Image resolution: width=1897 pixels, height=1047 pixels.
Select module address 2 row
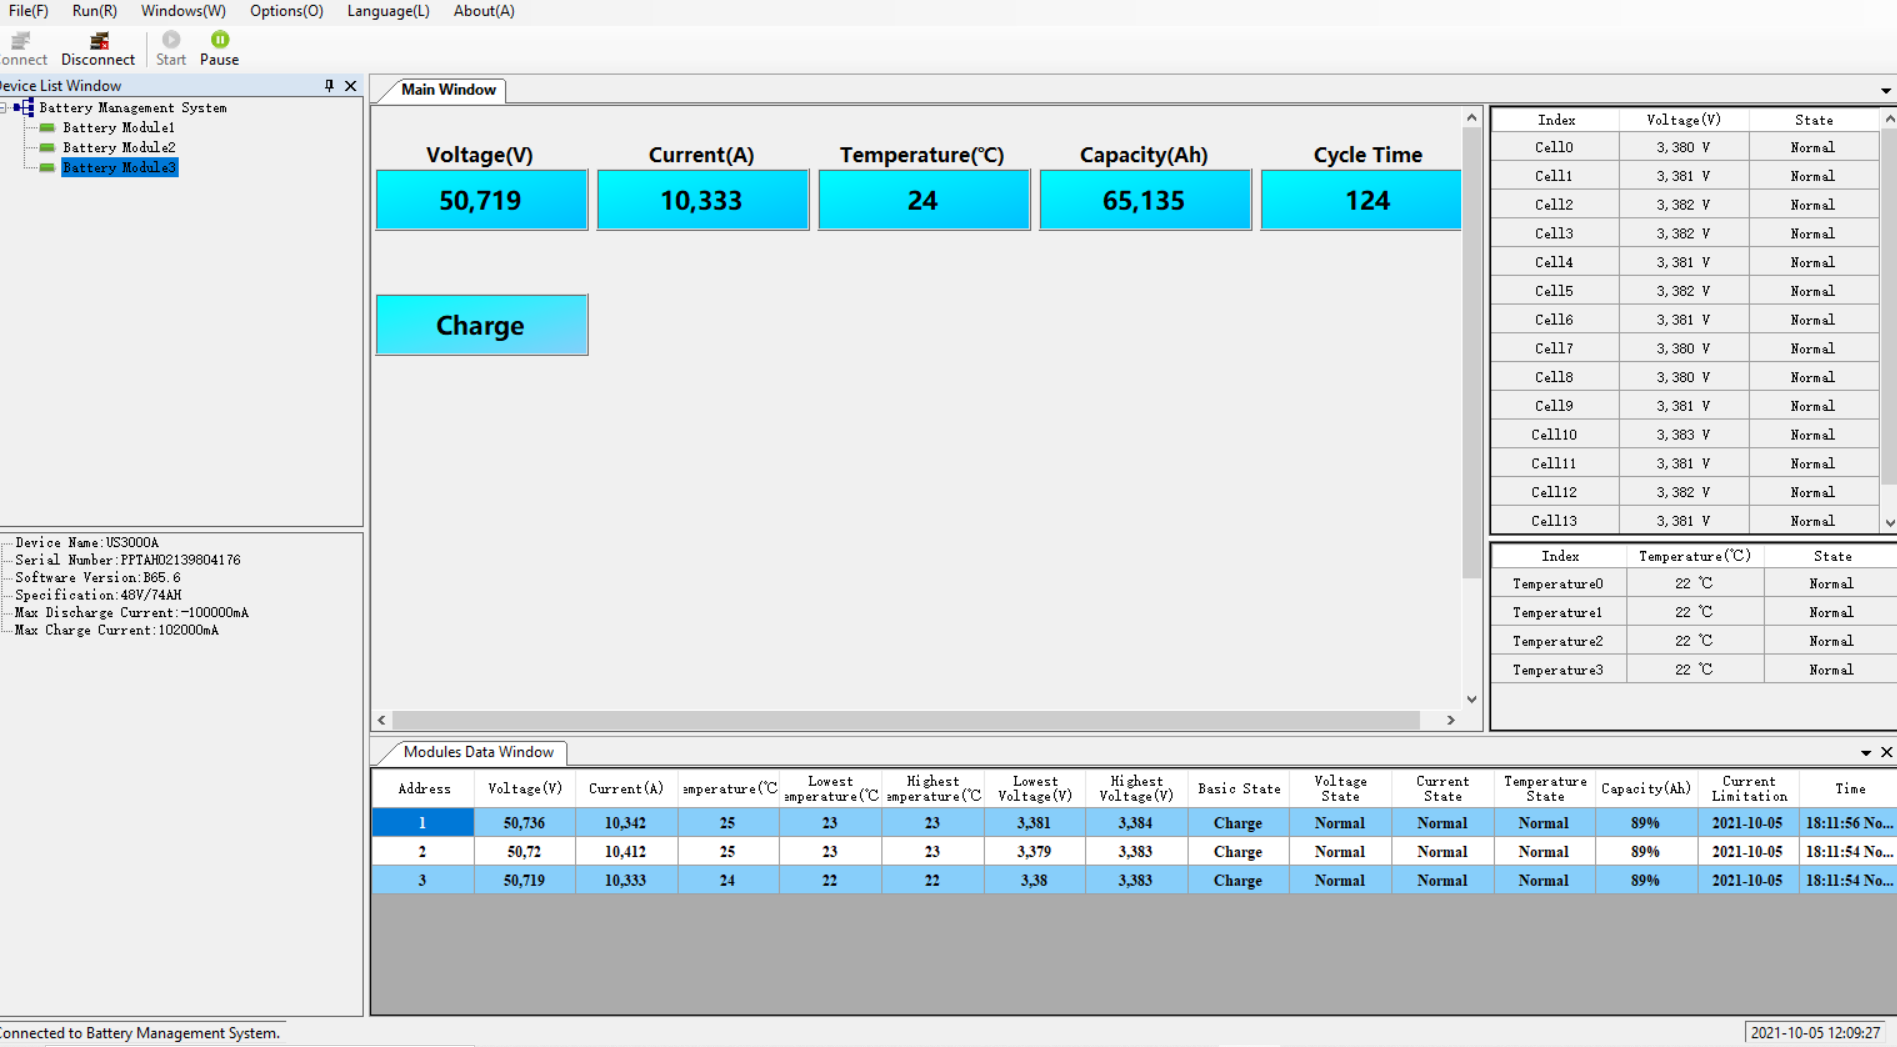point(422,852)
